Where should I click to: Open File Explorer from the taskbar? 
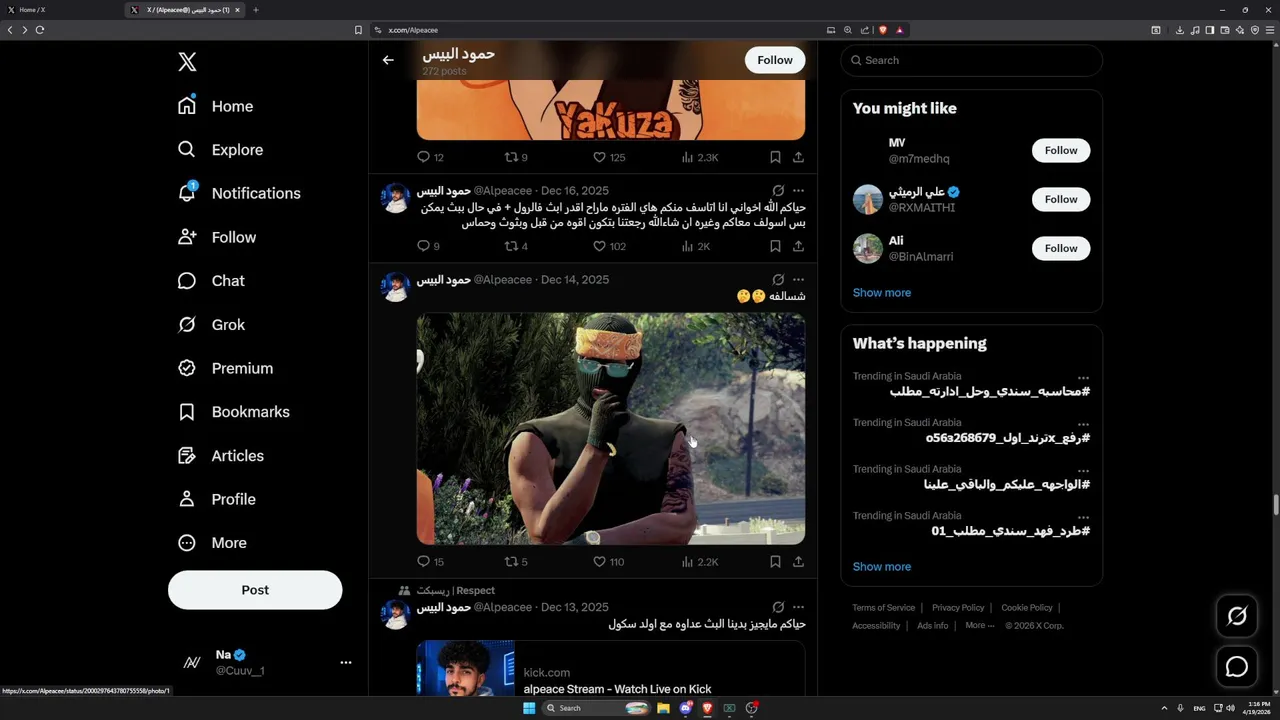coord(663,708)
